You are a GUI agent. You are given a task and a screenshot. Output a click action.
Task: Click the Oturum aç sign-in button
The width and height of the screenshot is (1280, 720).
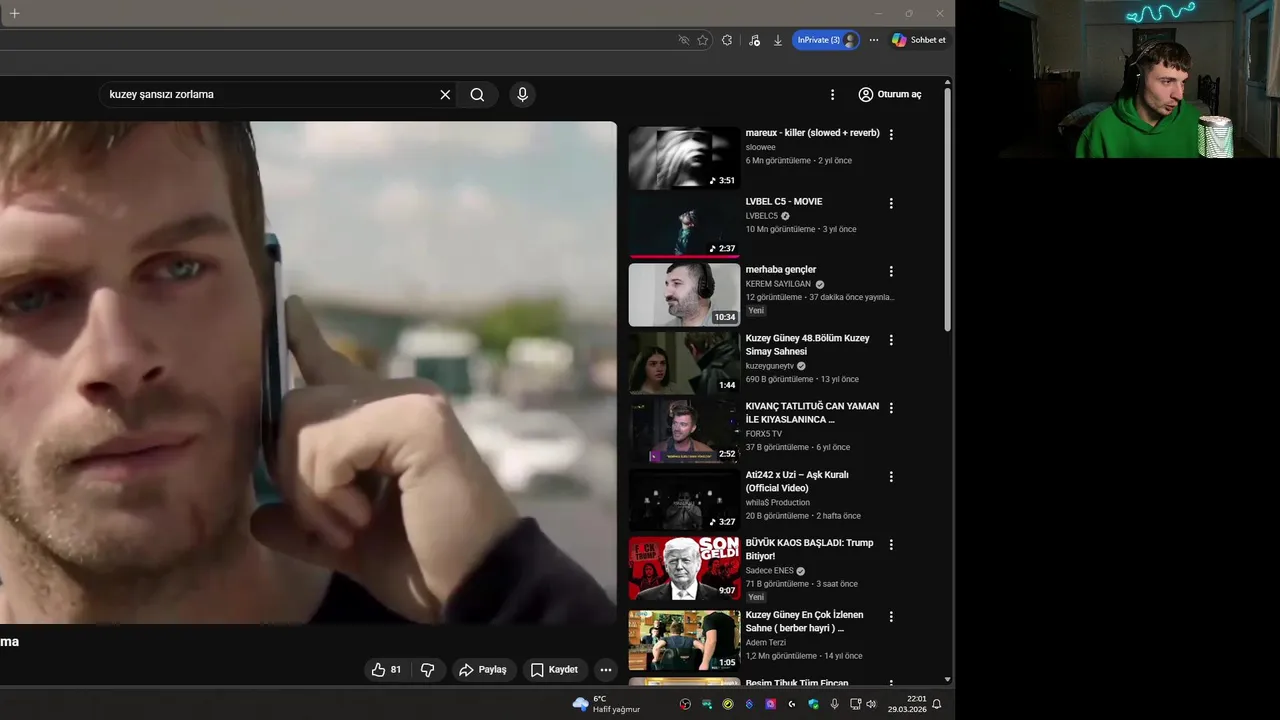click(890, 94)
